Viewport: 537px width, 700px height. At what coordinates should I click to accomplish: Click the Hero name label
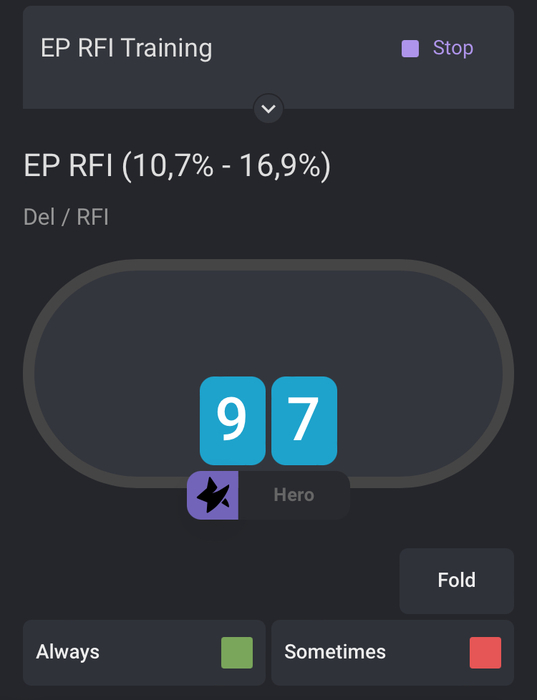(x=294, y=495)
